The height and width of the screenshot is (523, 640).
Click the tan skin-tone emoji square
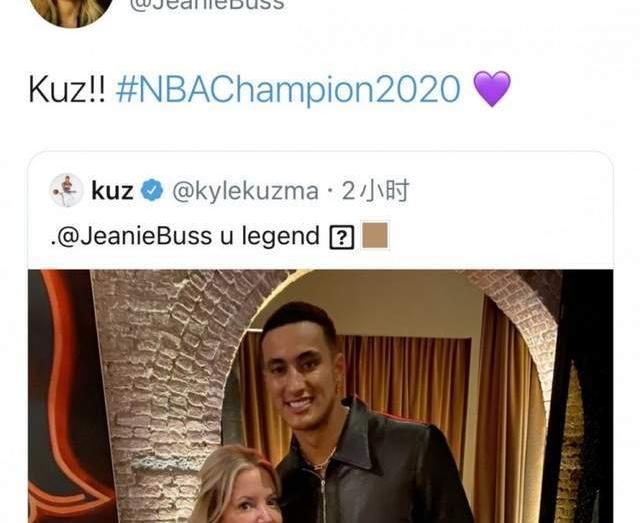(375, 235)
